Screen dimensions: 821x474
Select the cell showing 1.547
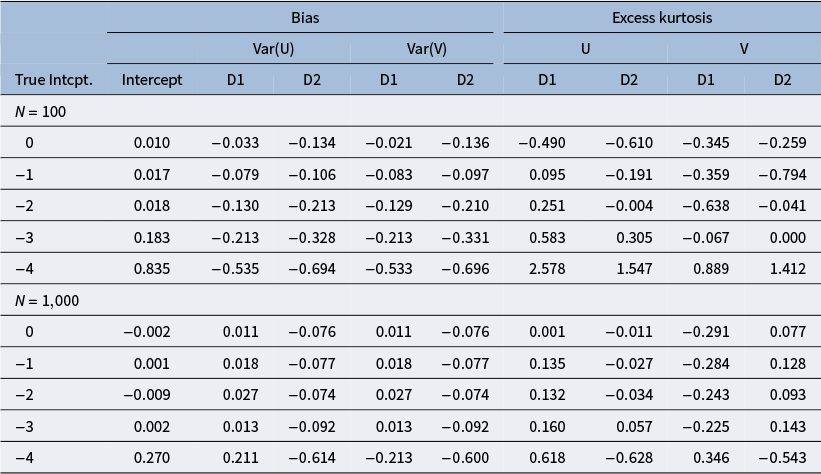(x=634, y=269)
